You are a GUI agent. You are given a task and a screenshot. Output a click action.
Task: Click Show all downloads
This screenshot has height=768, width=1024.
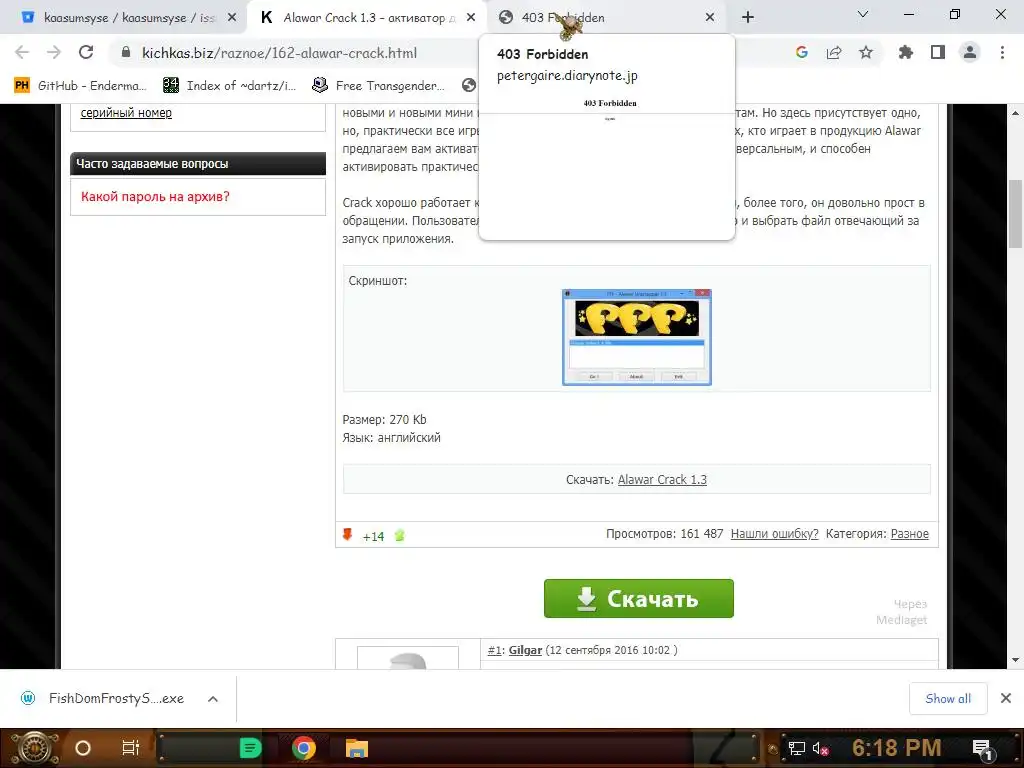pos(948,699)
